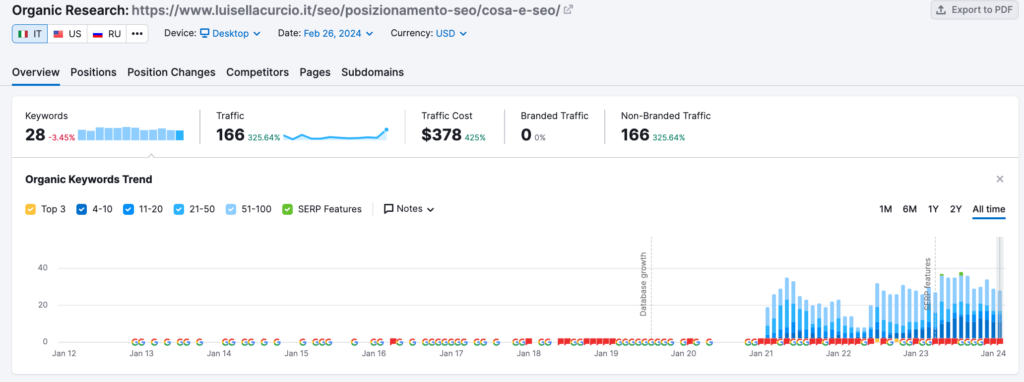Toggle the 4-10 positions checkbox
The image size is (1024, 382).
(x=82, y=210)
